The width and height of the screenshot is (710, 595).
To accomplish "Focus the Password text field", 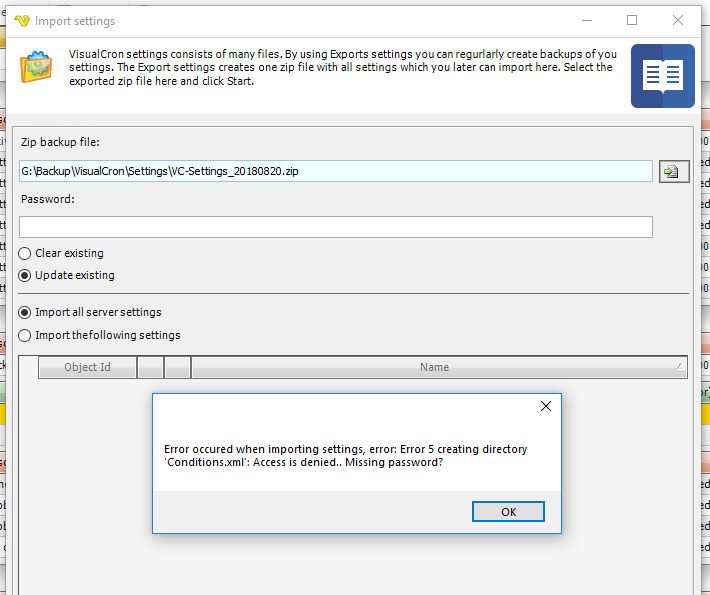I will coord(335,227).
